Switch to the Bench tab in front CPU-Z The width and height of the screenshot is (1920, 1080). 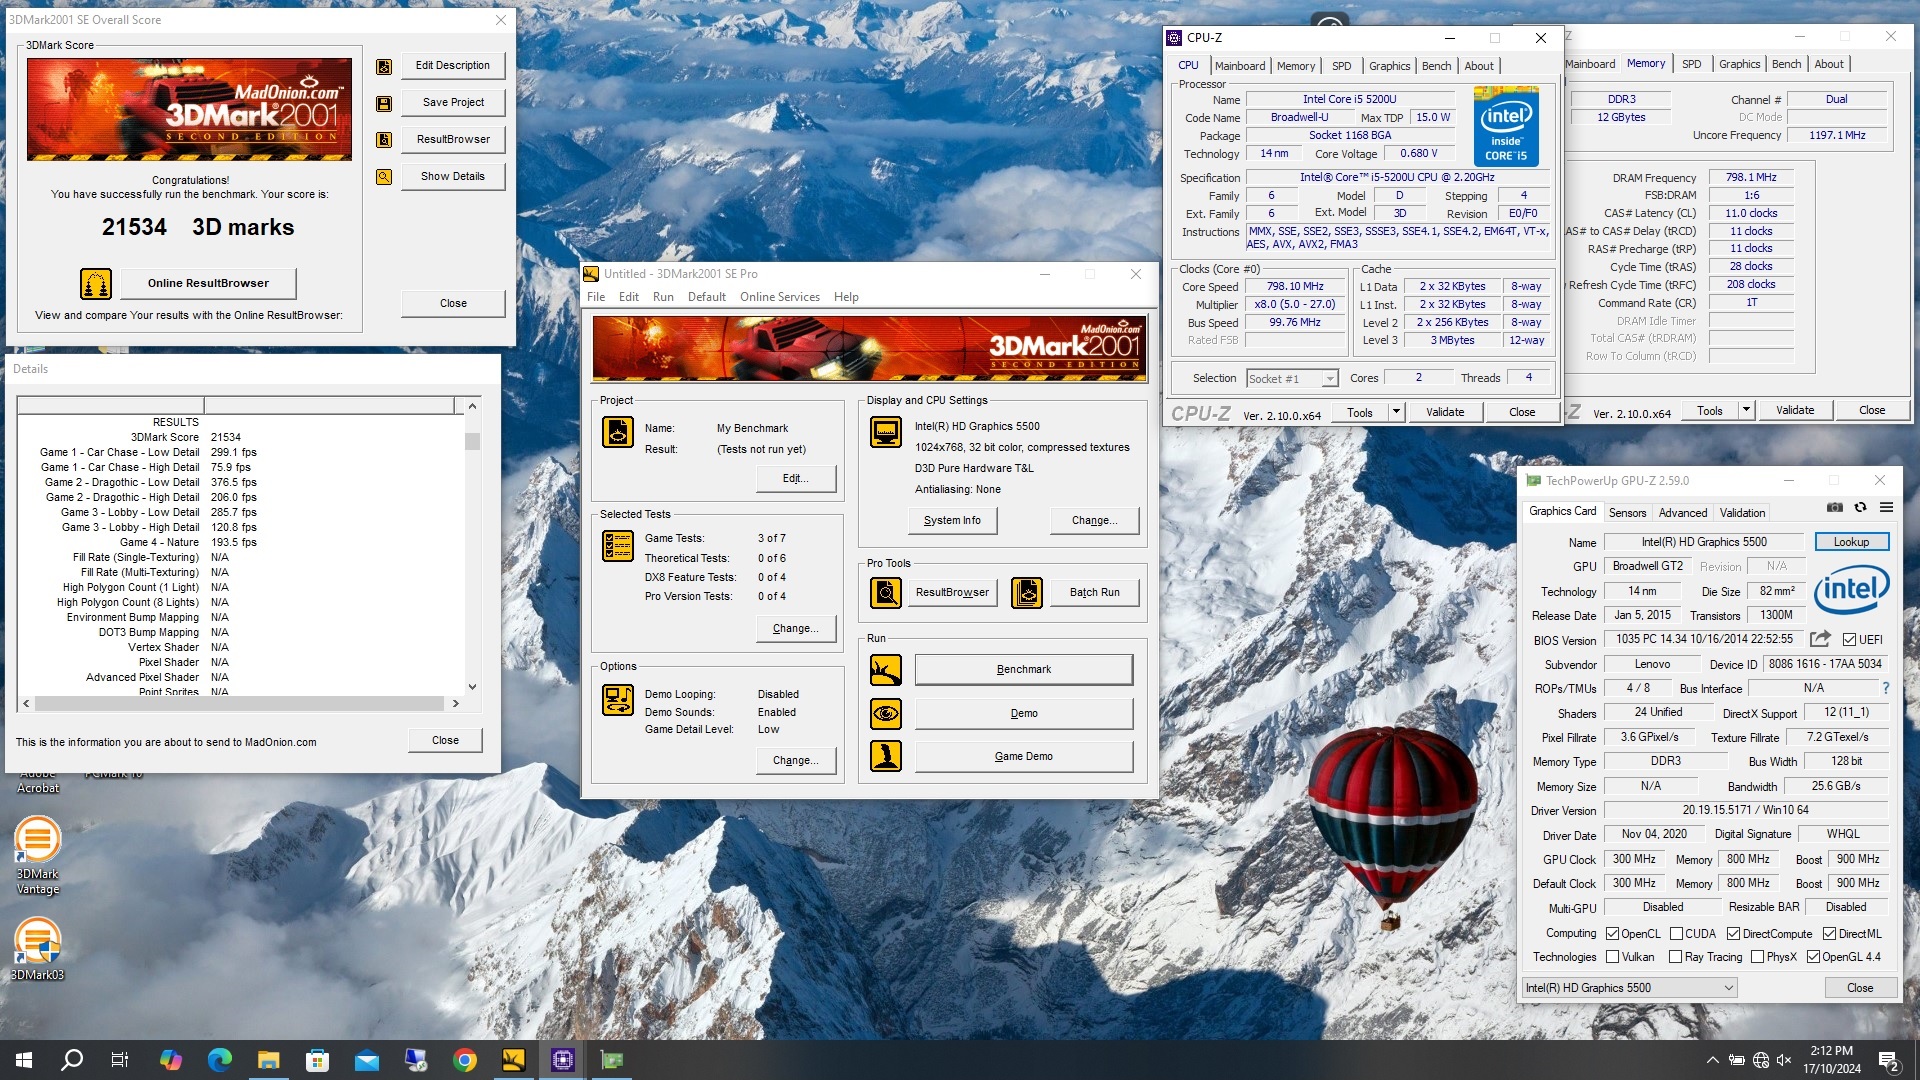[x=1436, y=66]
